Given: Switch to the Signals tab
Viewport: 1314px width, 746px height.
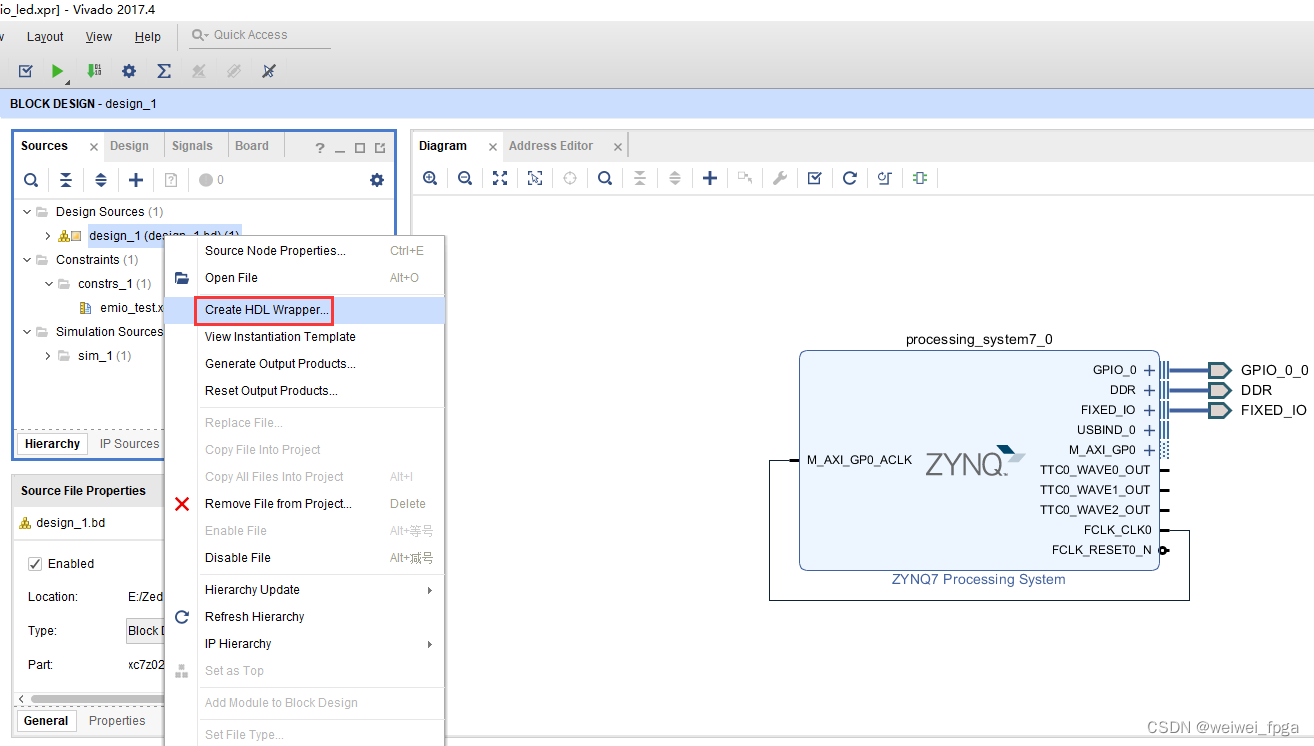Looking at the screenshot, I should point(192,146).
